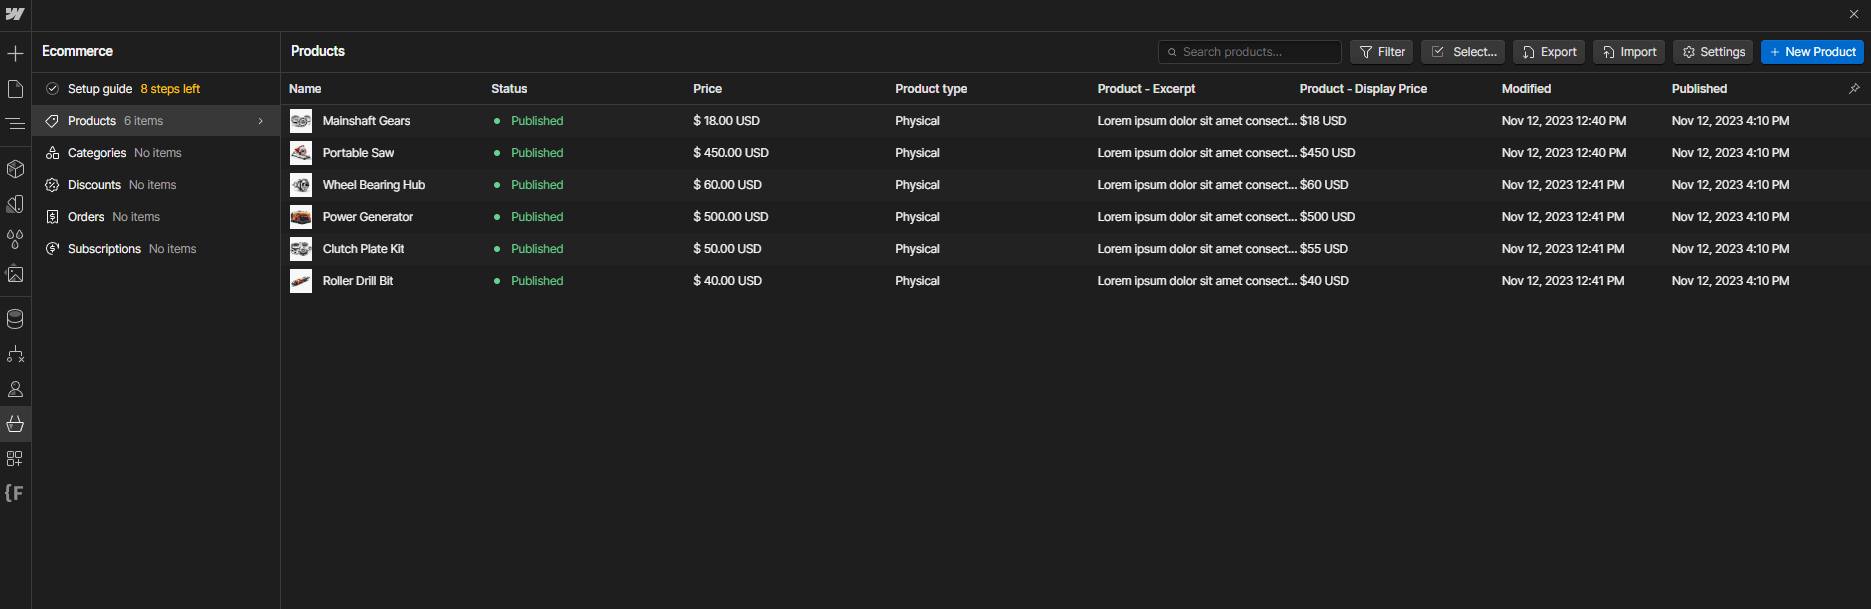The image size is (1871, 609).
Task: Open Orders in Ecommerce sidebar
Action: coord(156,217)
